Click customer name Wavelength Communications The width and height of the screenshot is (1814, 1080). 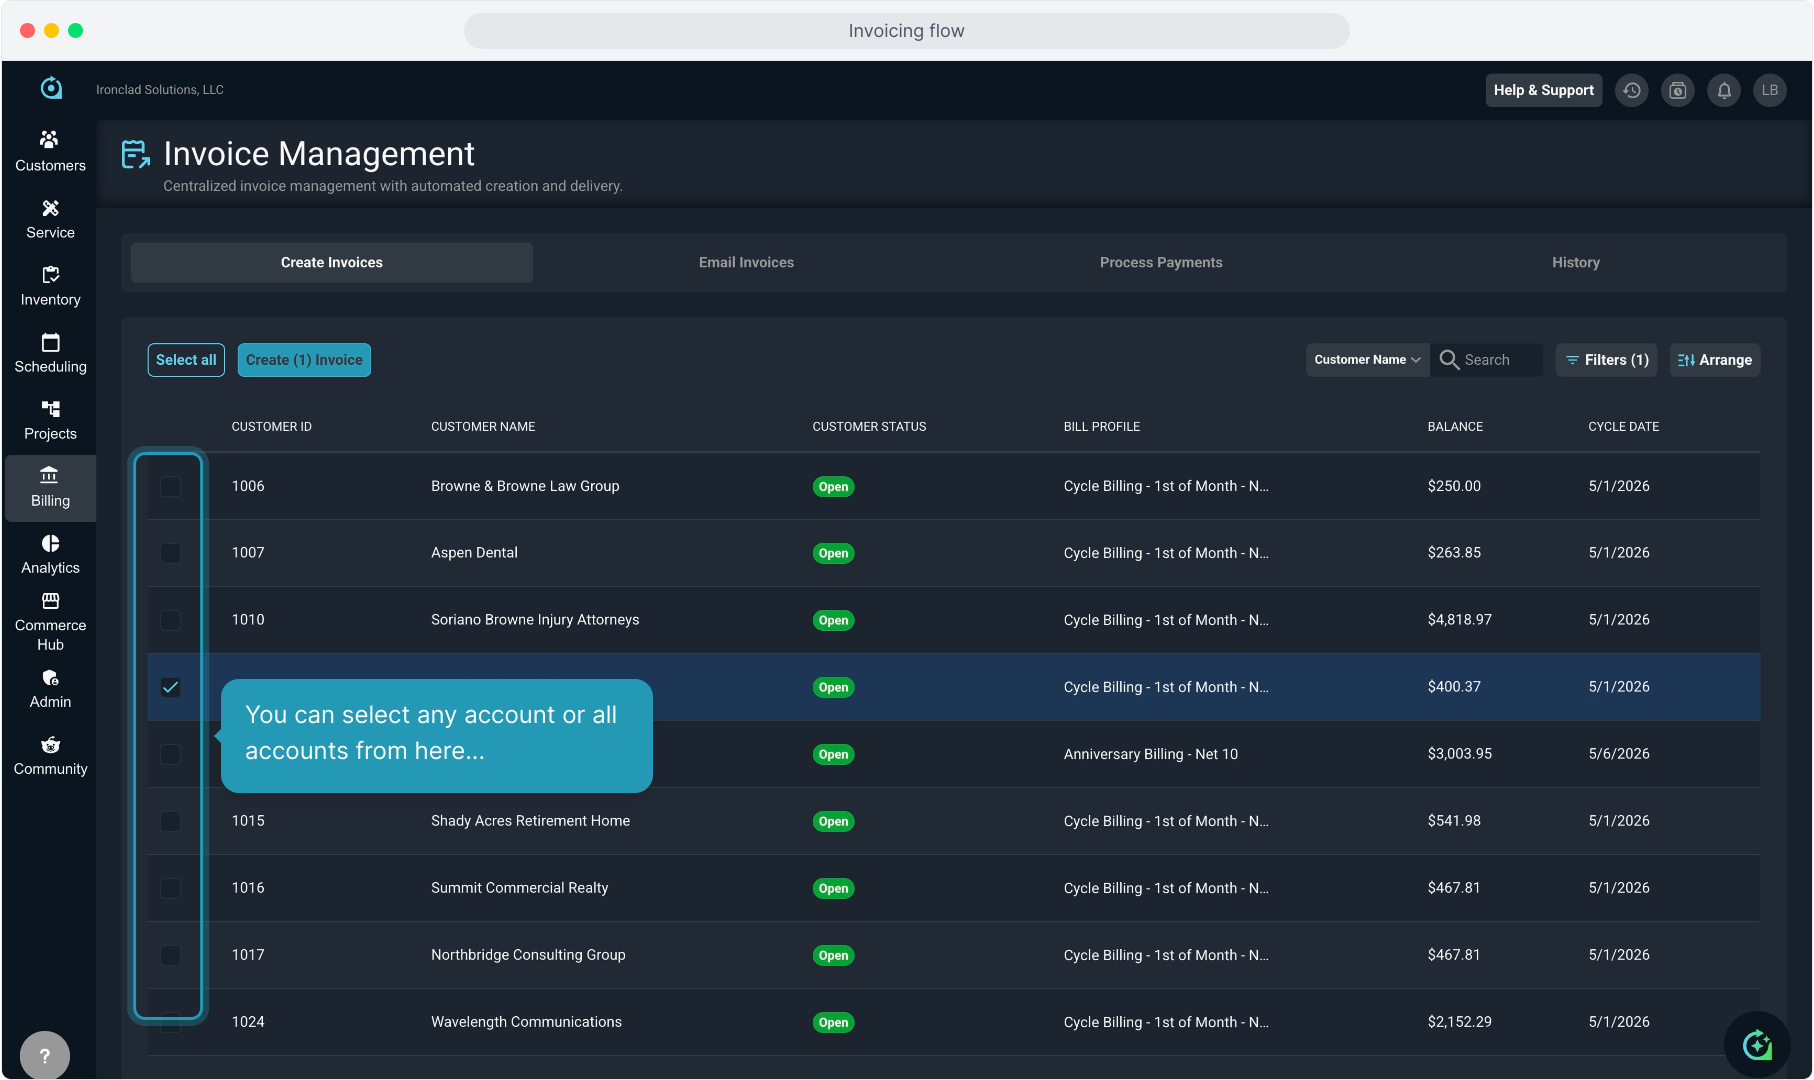(526, 1022)
